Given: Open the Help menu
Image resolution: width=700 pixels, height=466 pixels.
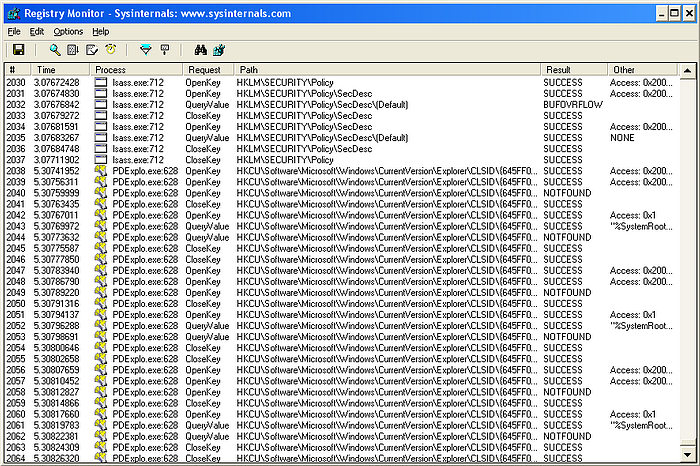Looking at the screenshot, I should (101, 31).
